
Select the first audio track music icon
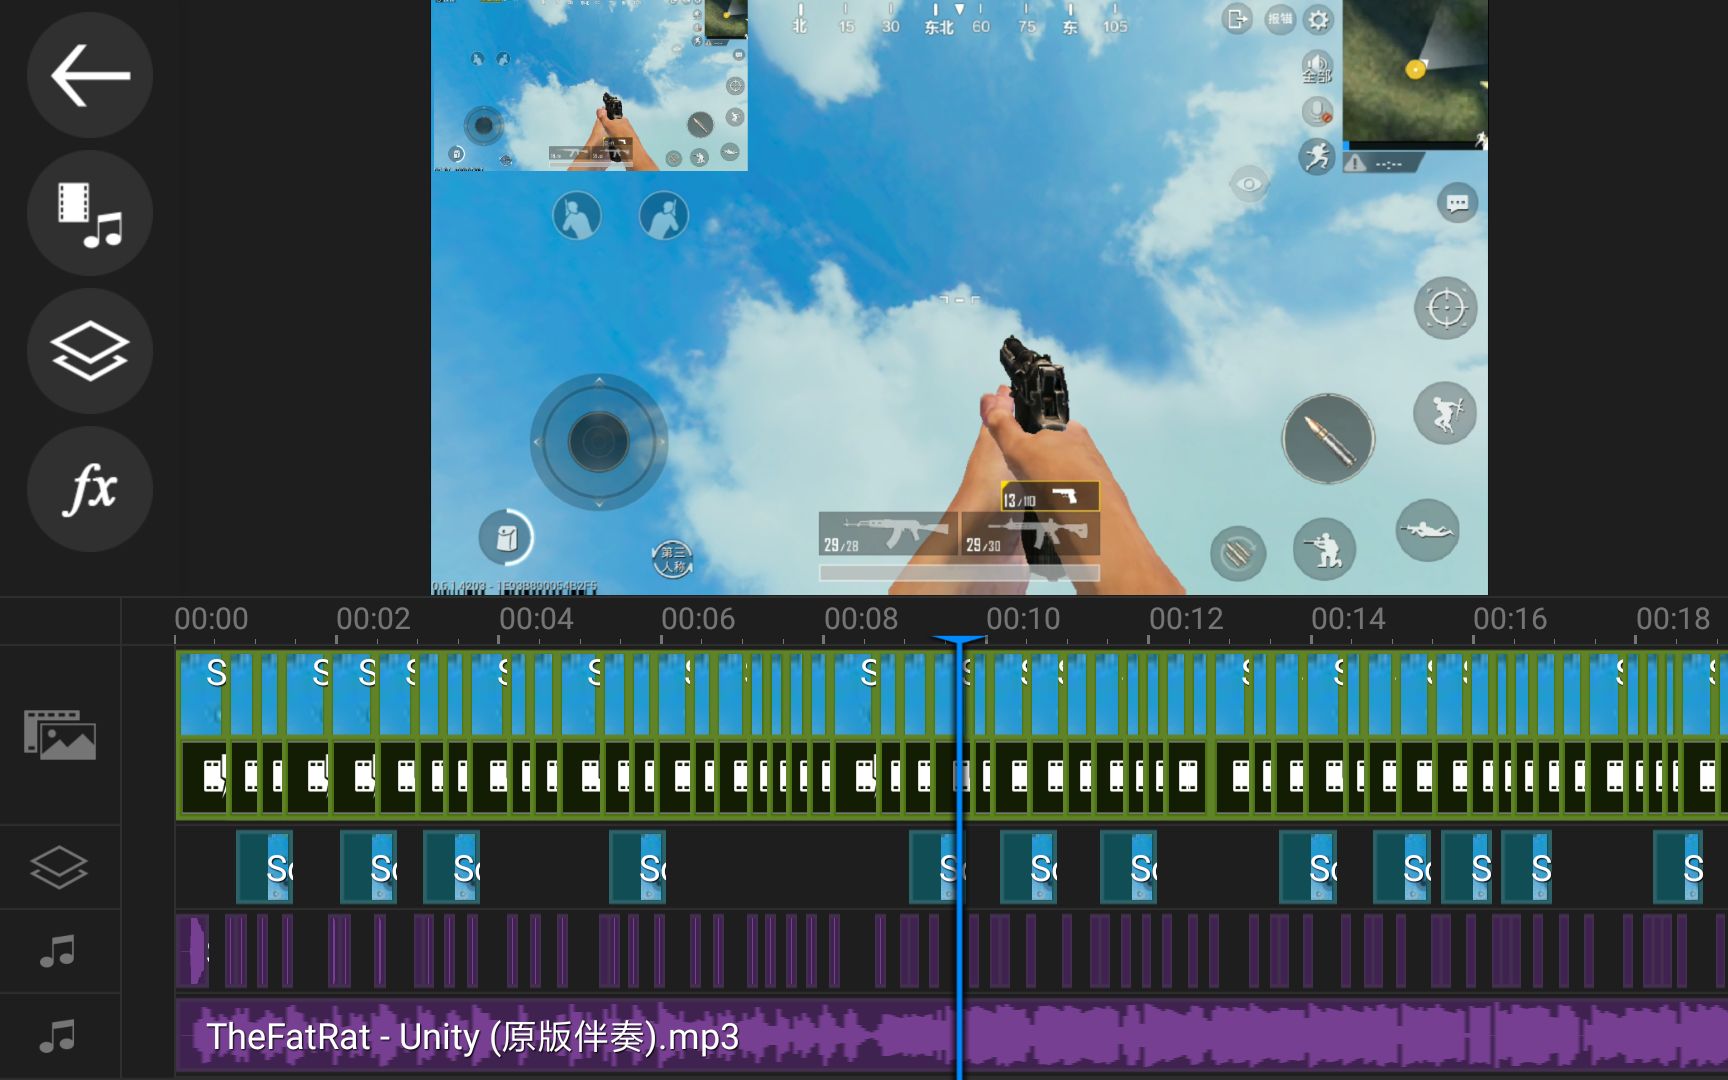[x=58, y=951]
